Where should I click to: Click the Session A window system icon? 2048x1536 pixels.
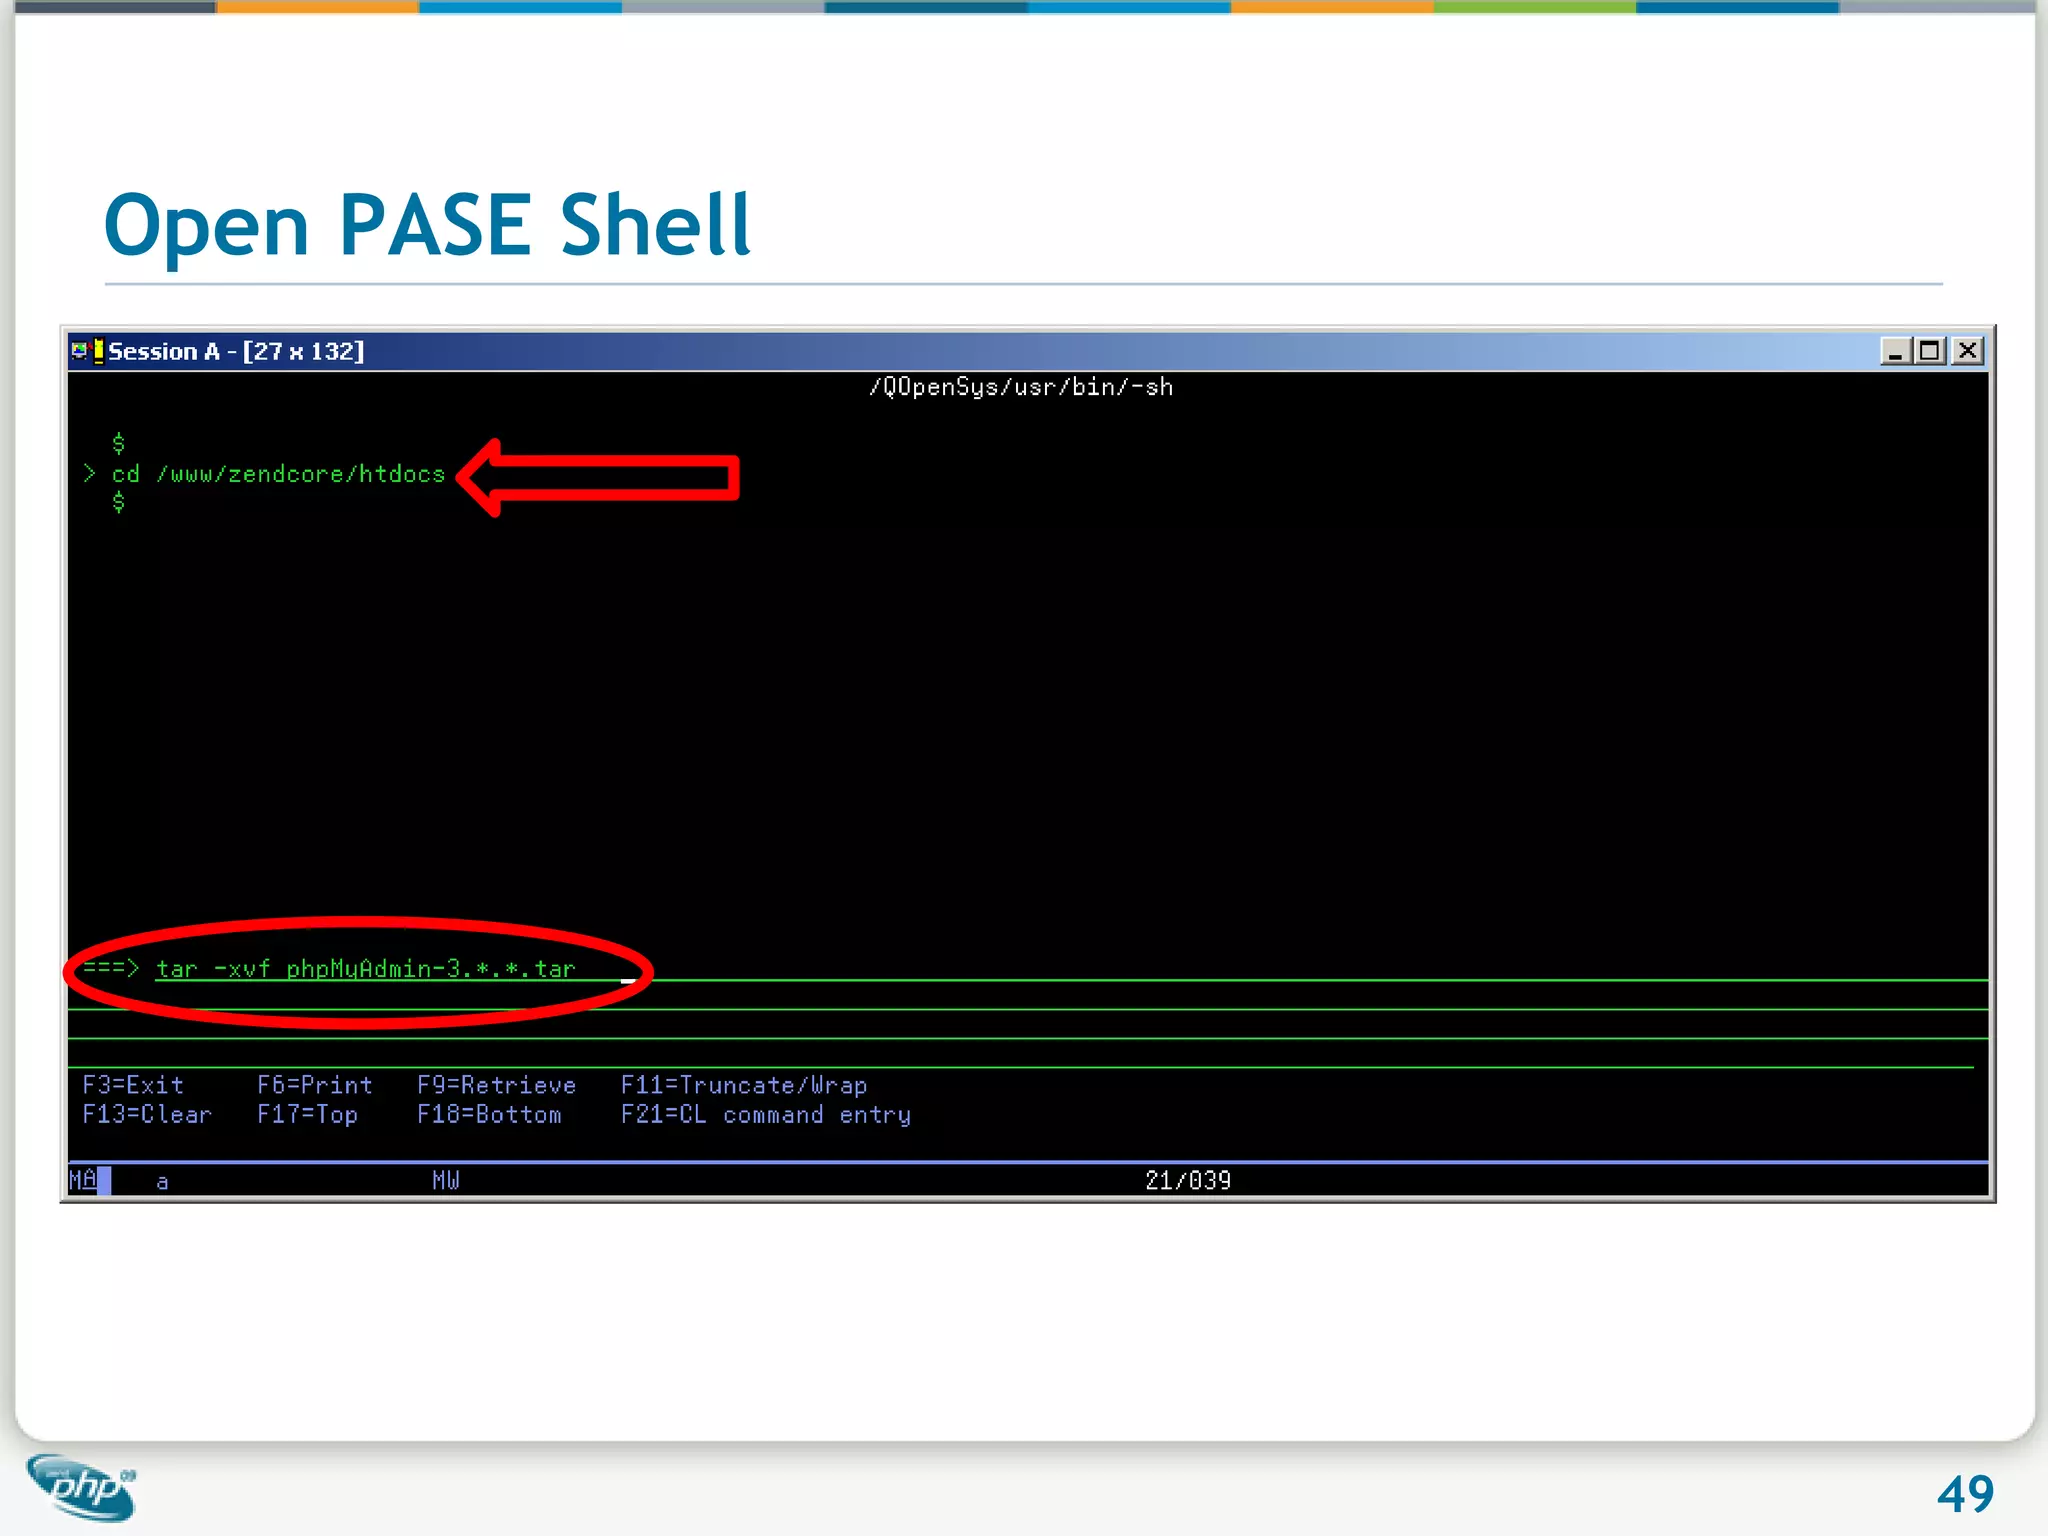coord(87,351)
